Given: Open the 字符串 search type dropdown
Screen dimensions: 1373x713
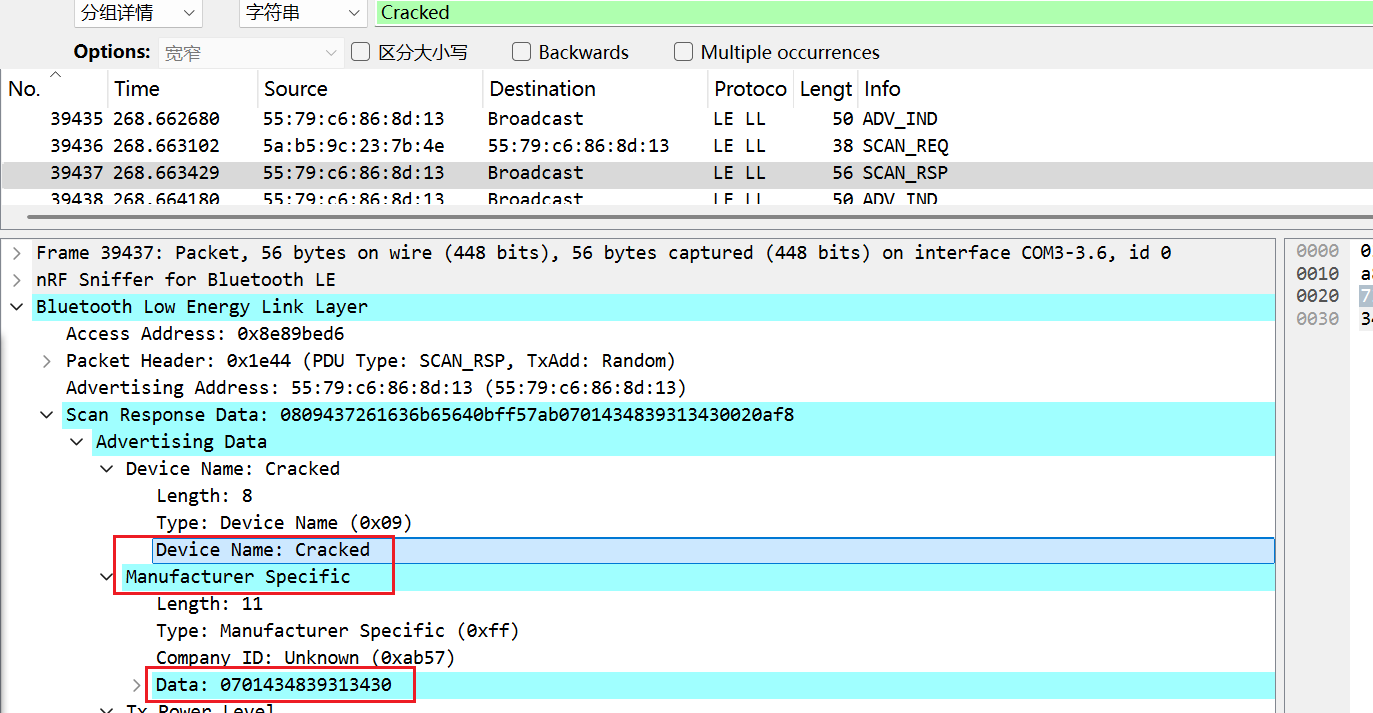Looking at the screenshot, I should point(303,13).
